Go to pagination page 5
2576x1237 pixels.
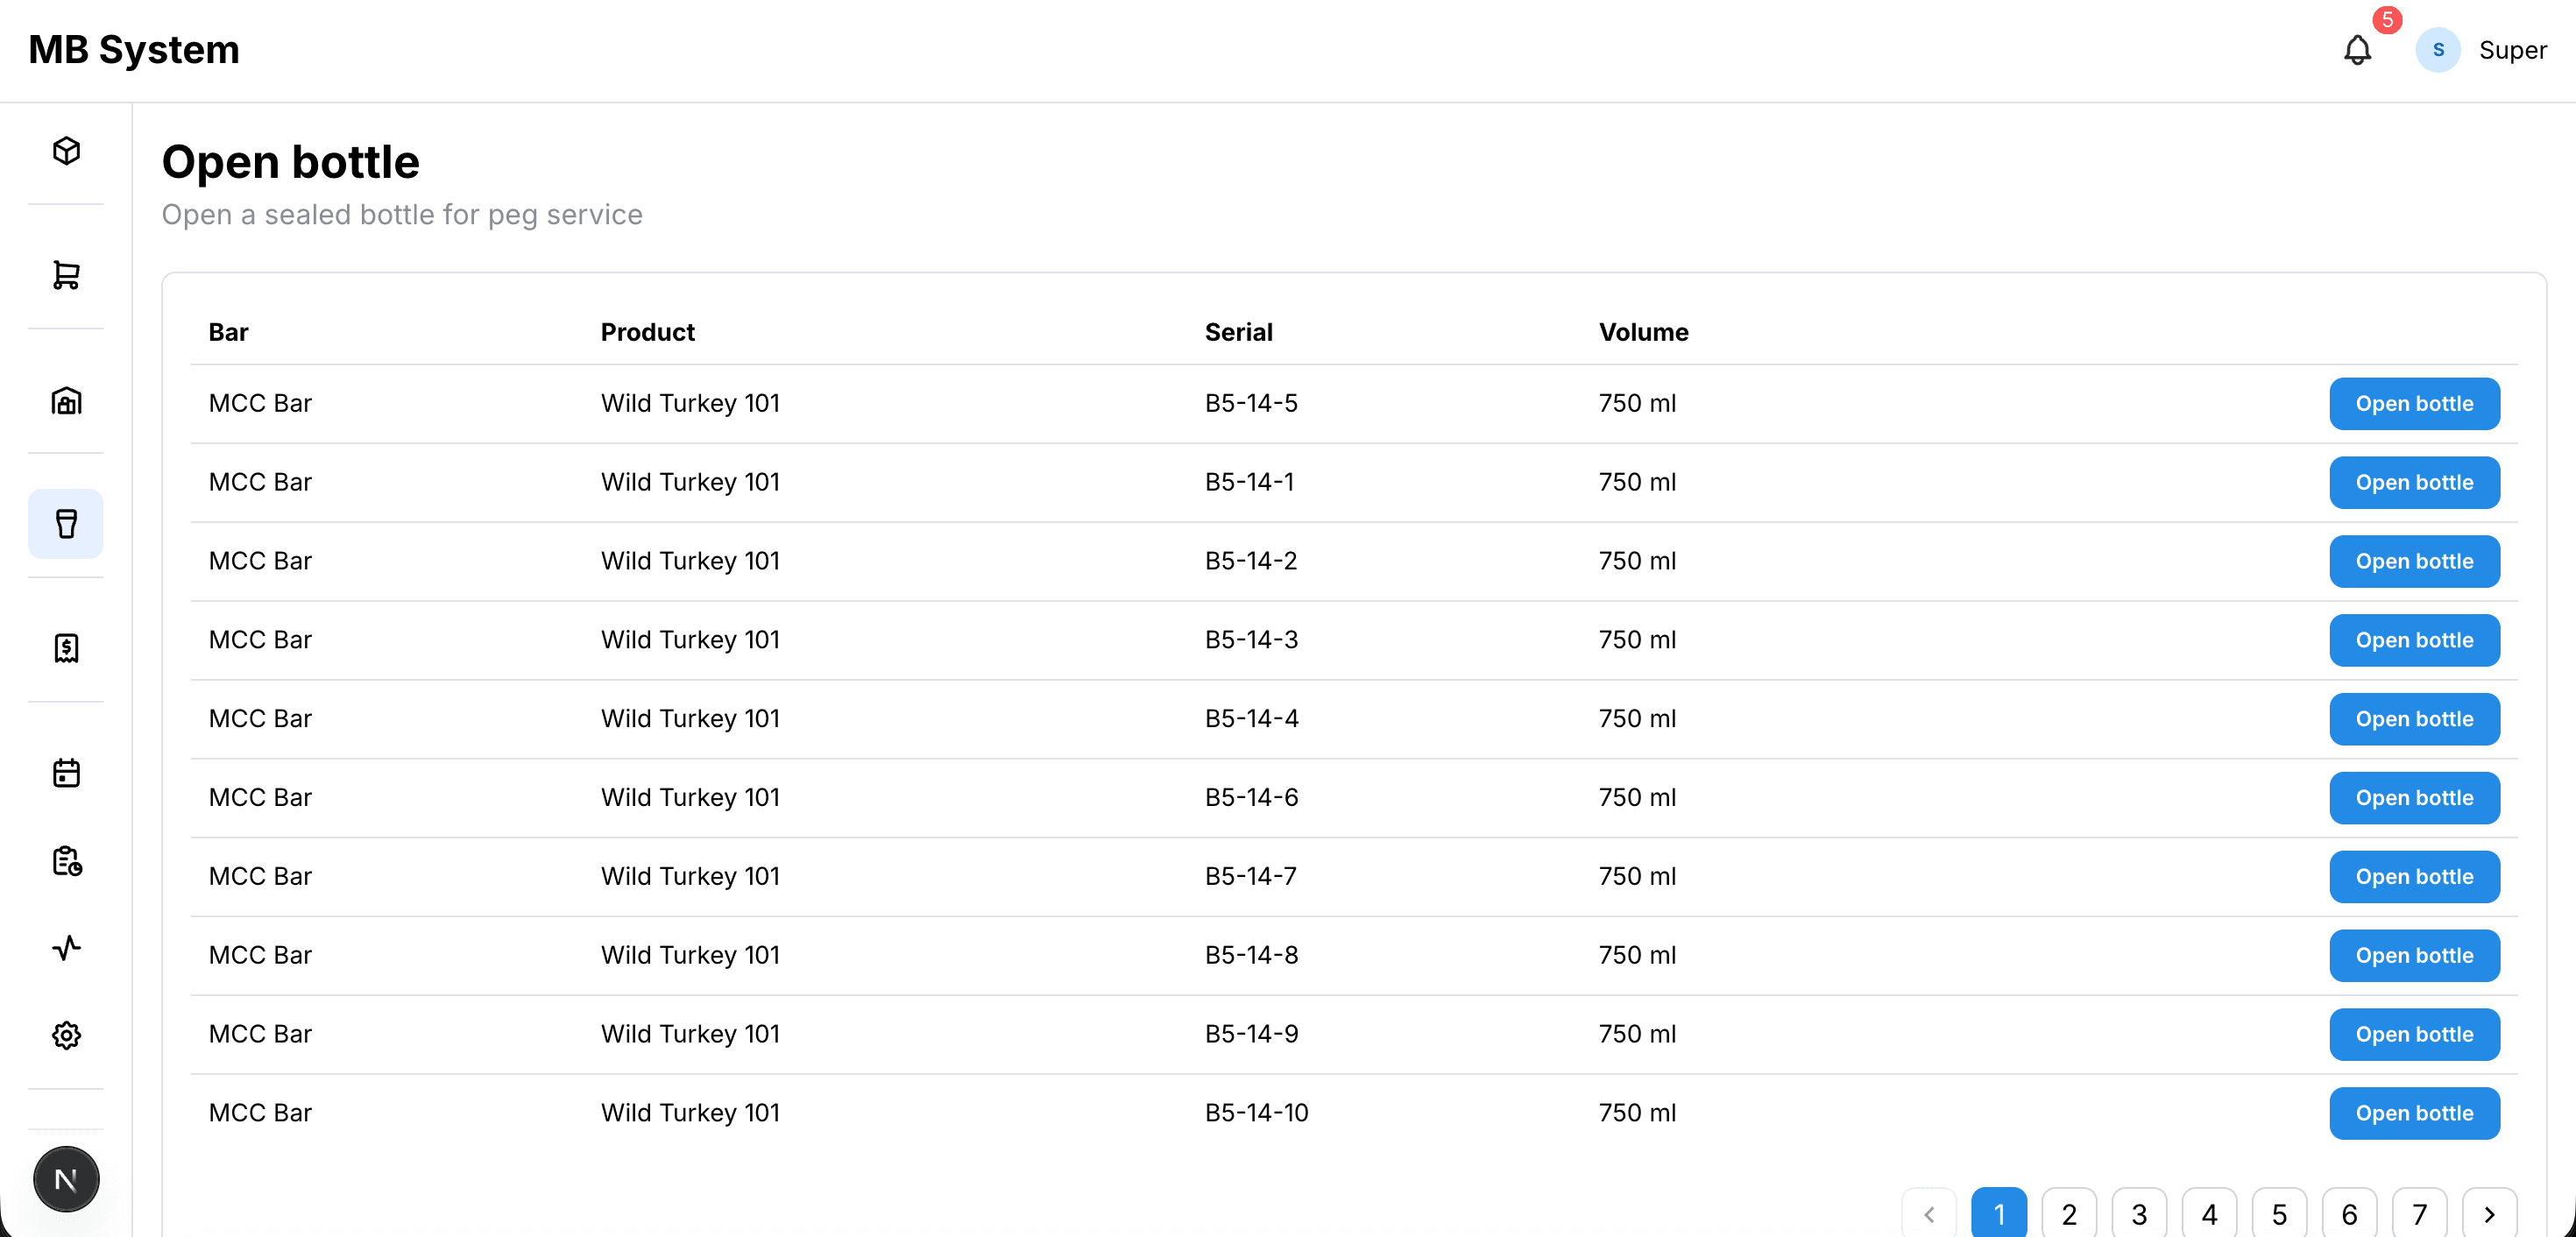click(2279, 1214)
